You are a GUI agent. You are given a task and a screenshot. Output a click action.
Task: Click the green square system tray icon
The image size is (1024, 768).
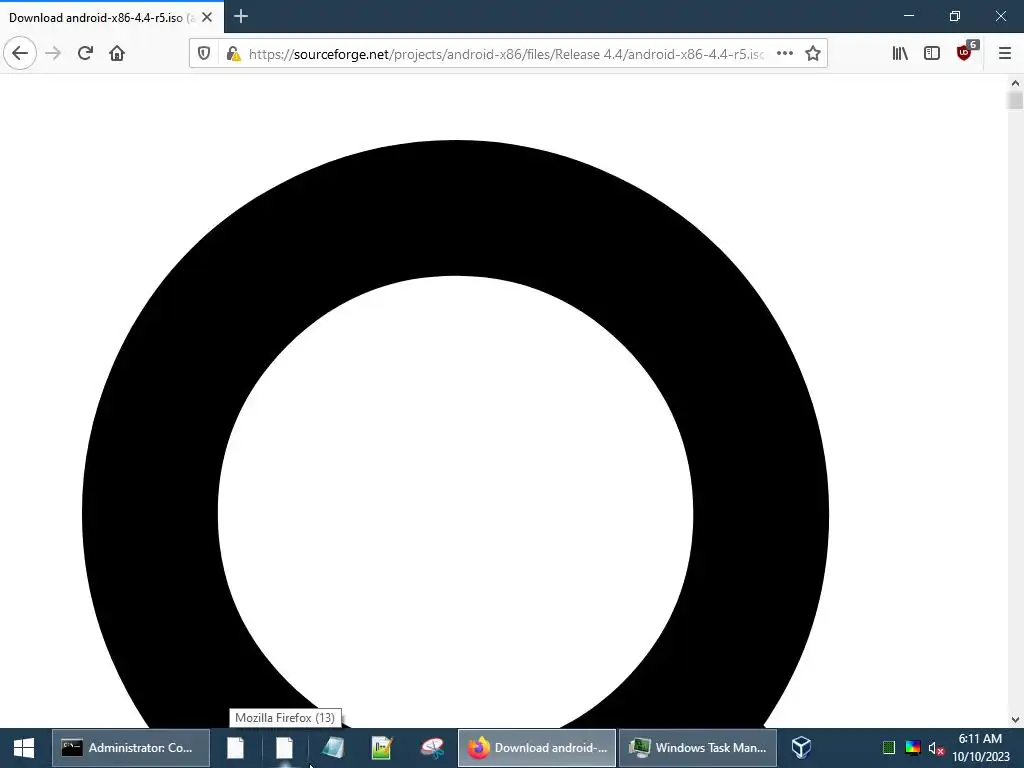(889, 748)
